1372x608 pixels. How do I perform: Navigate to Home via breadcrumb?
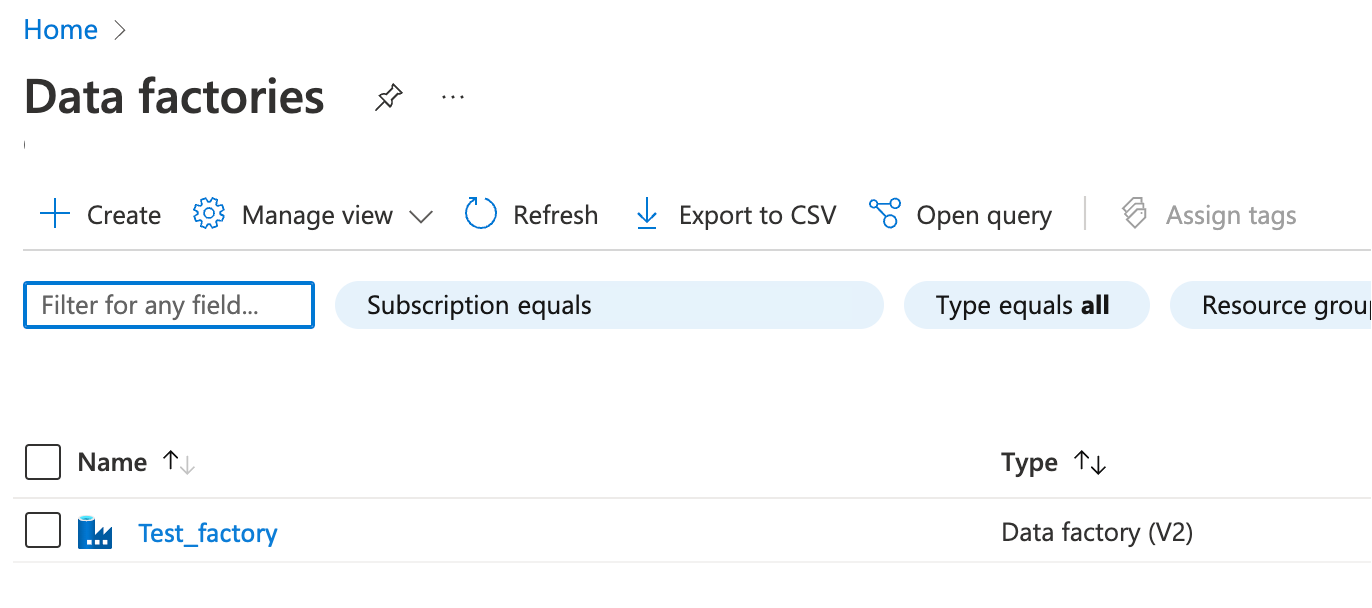(x=60, y=29)
